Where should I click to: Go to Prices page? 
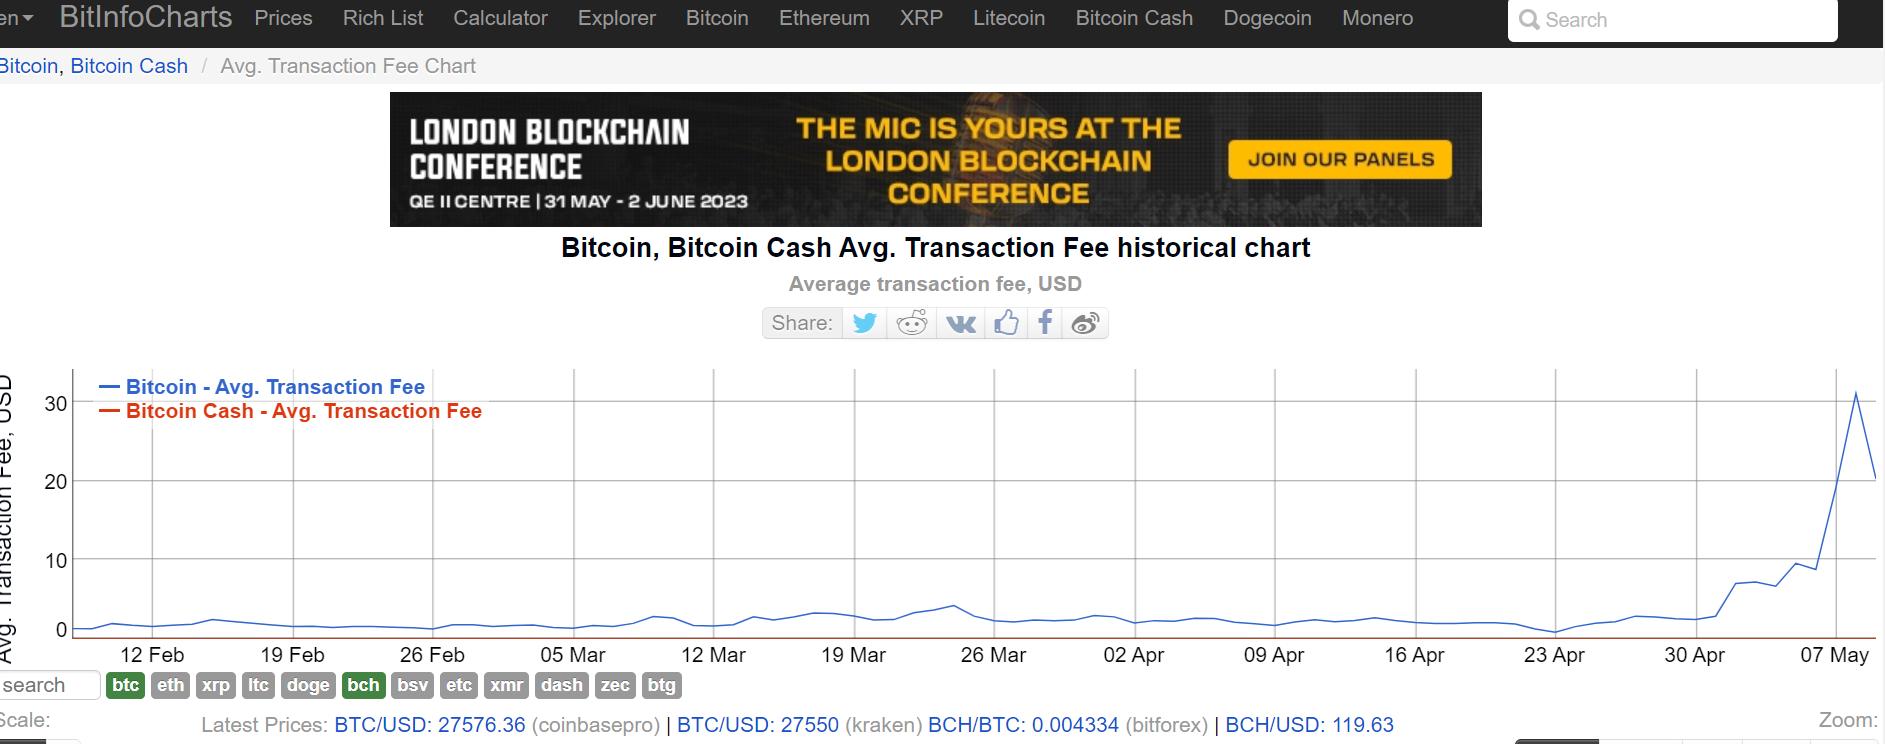click(283, 18)
